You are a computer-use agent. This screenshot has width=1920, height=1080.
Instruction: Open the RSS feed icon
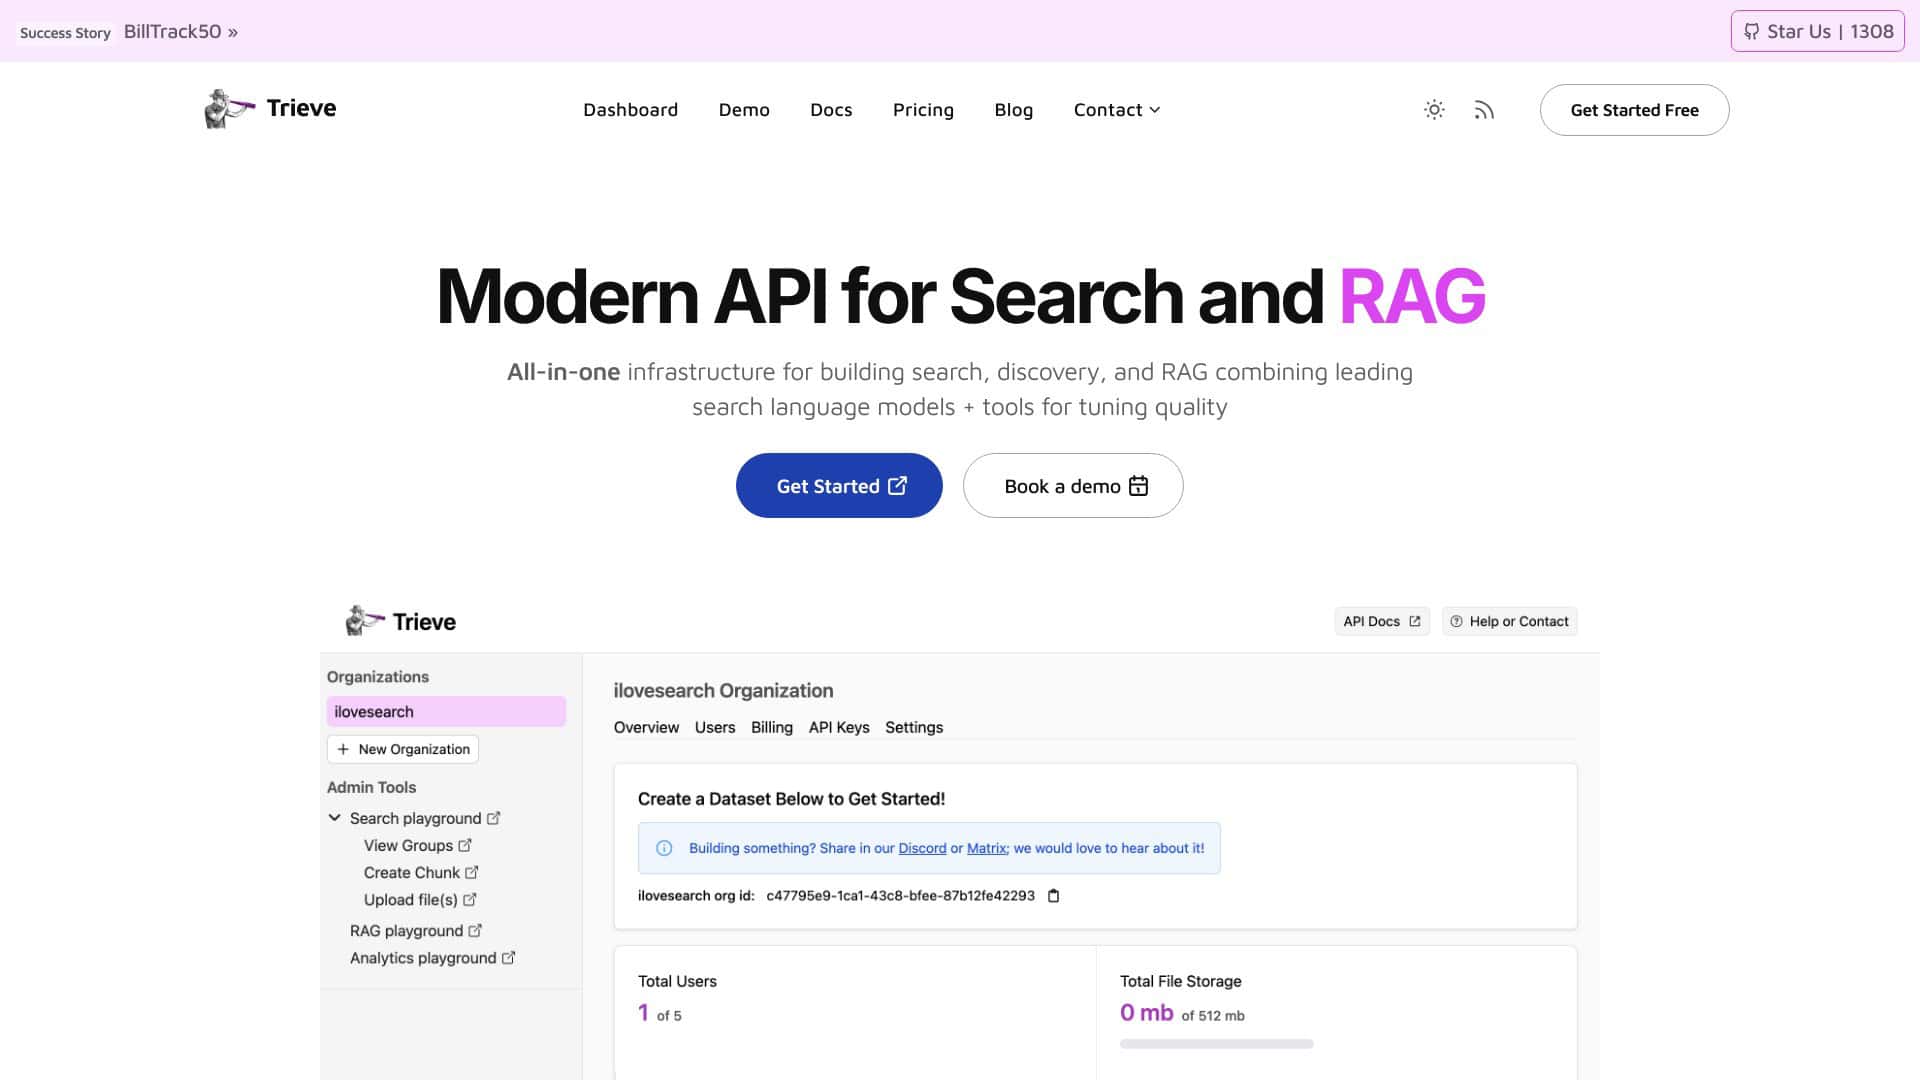1484,110
